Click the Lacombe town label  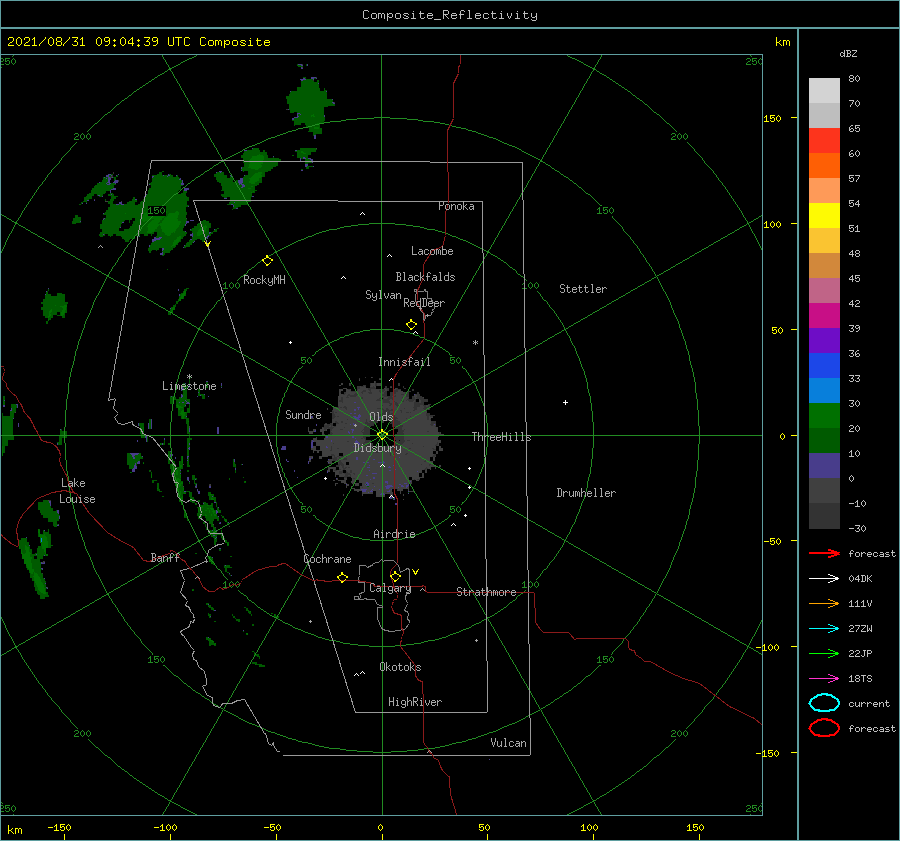tap(432, 251)
